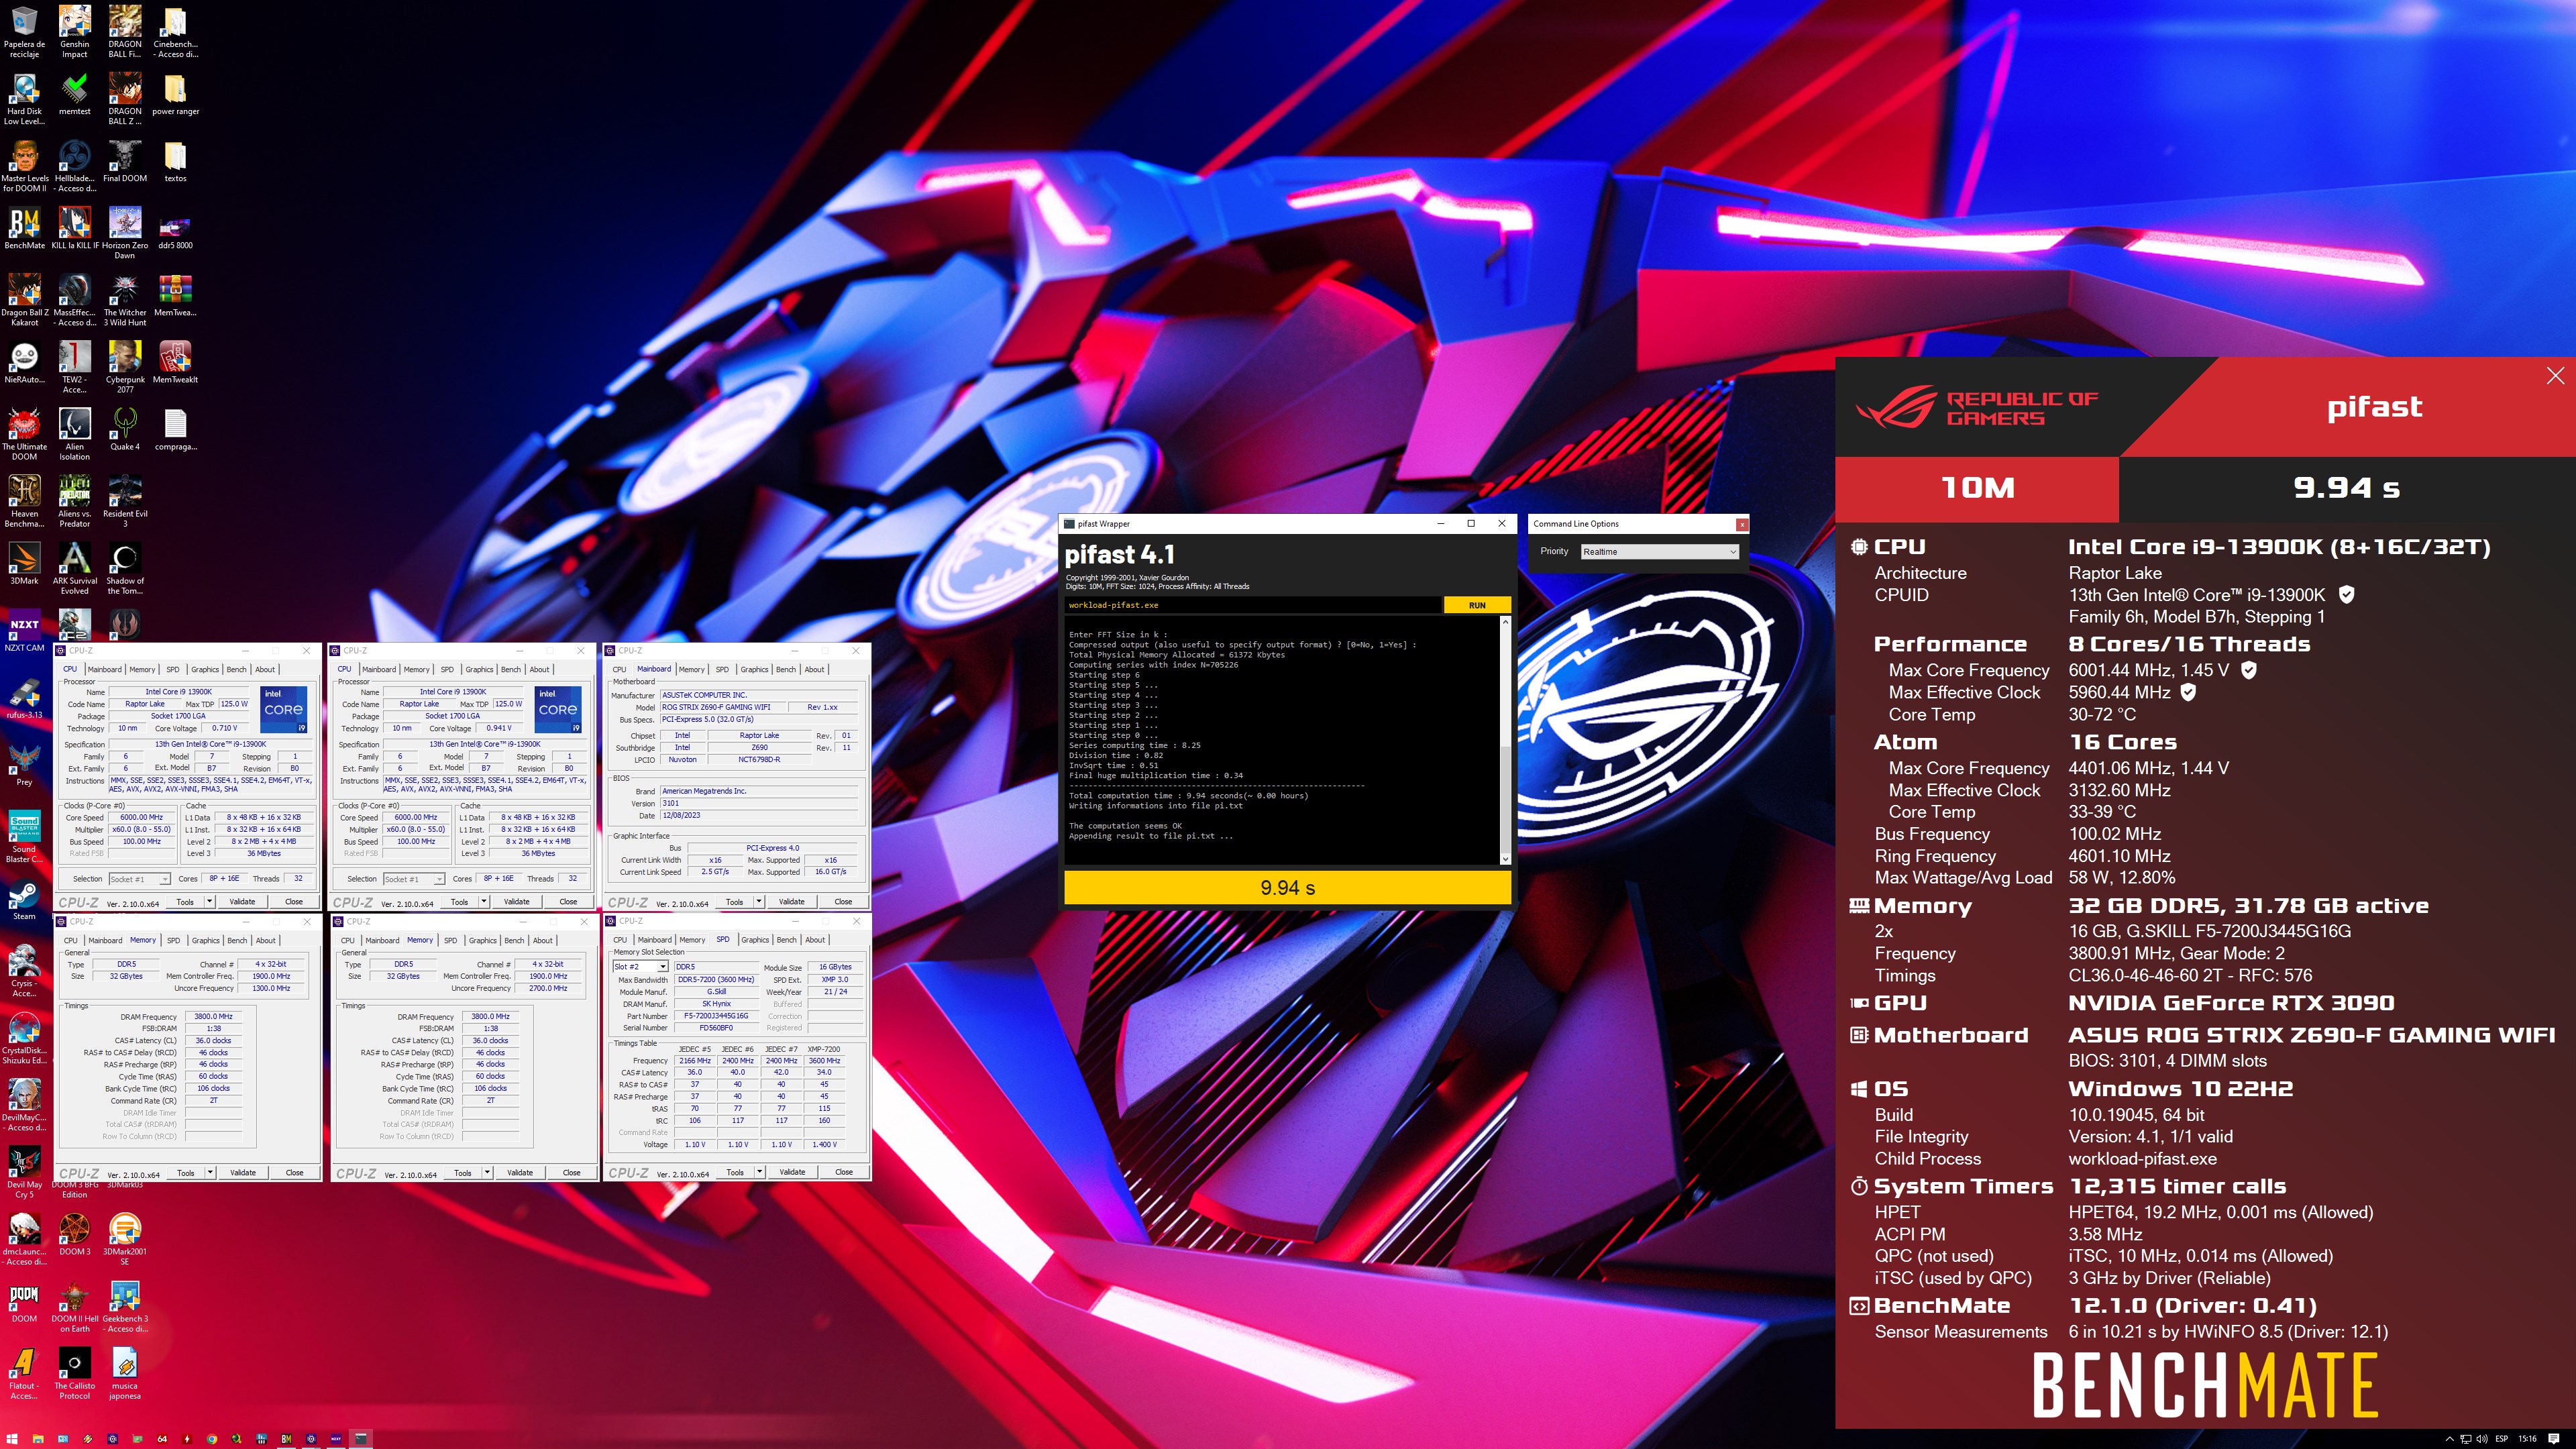Click Close button in CPU-Z Mainboard window
This screenshot has height=1449, width=2576.
point(843,902)
